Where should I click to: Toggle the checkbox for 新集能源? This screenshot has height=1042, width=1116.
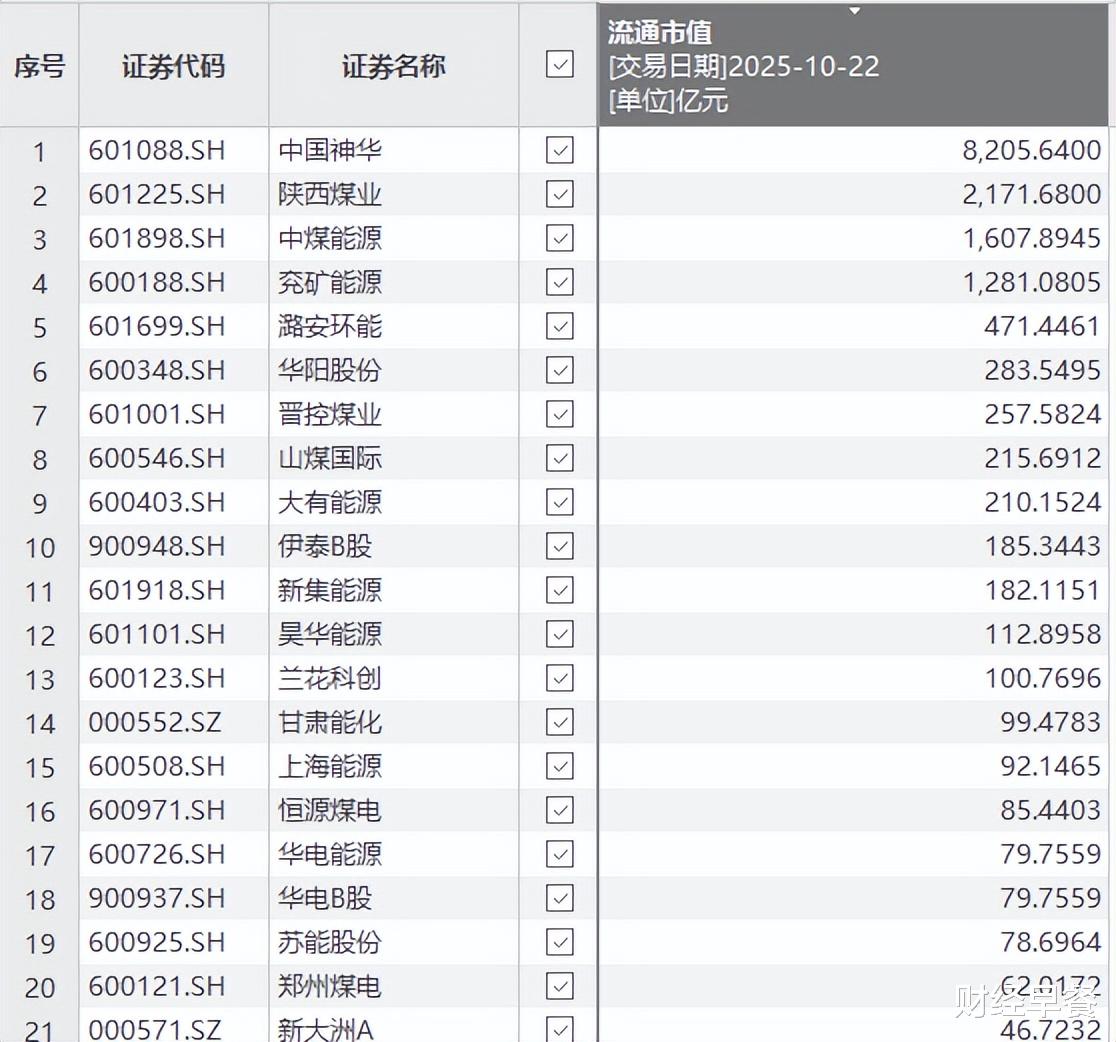[559, 590]
